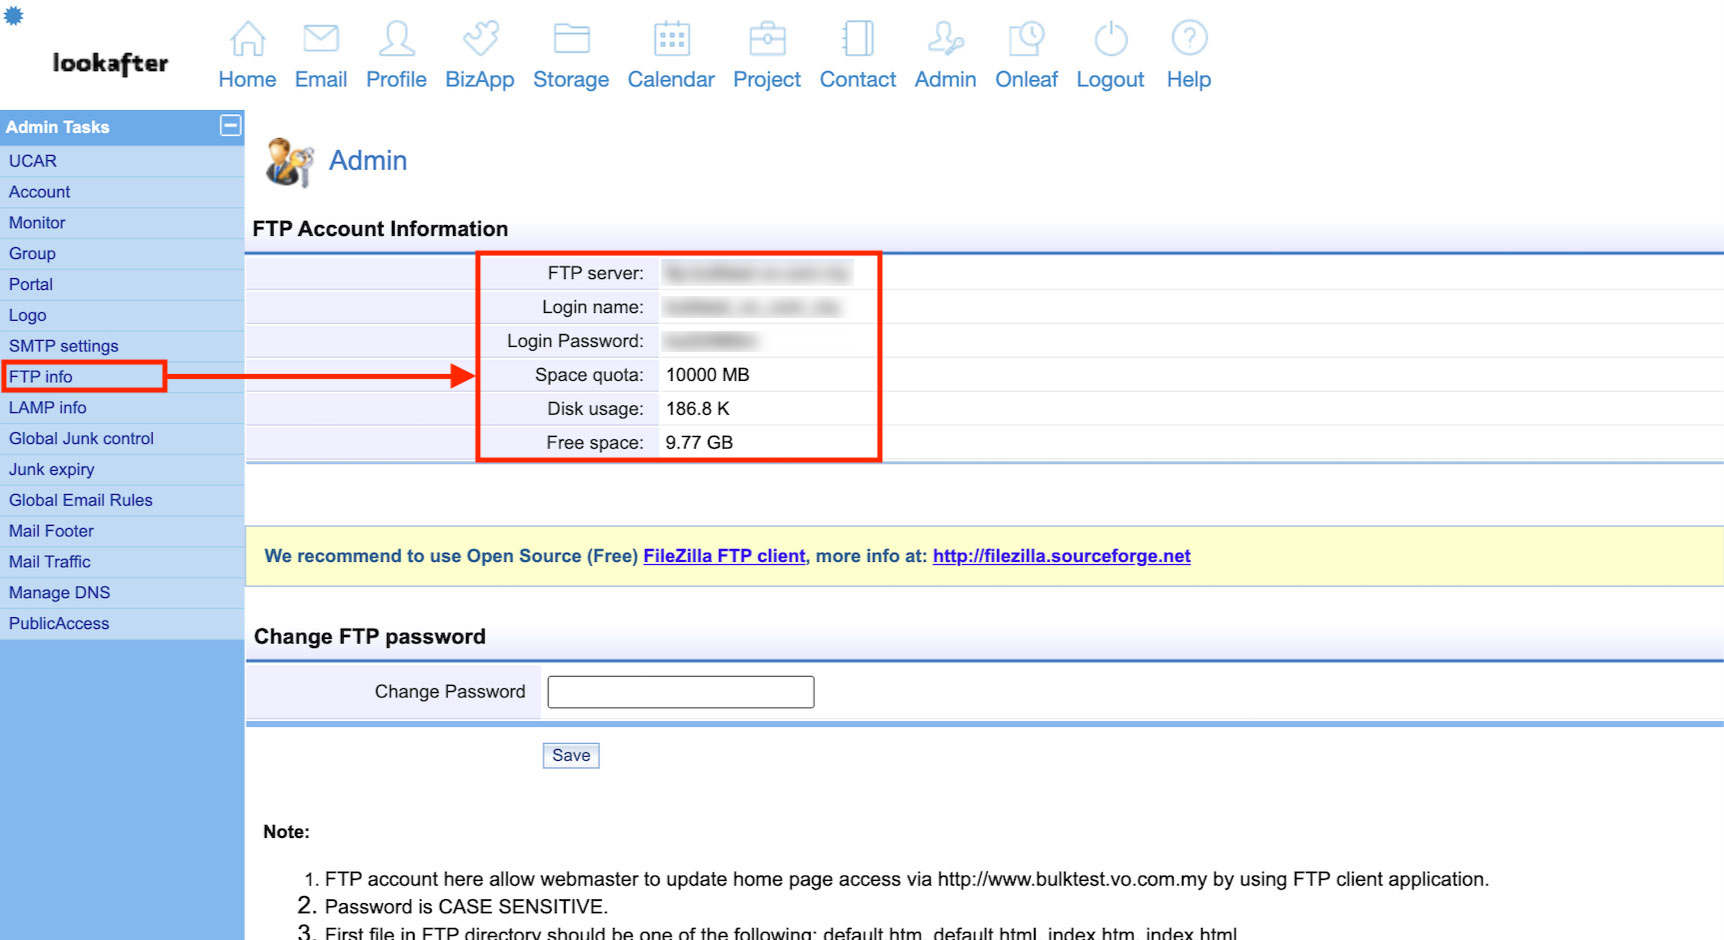The width and height of the screenshot is (1724, 940).
Task: Open the filezilla.sourceforge.net link
Action: tap(1061, 556)
